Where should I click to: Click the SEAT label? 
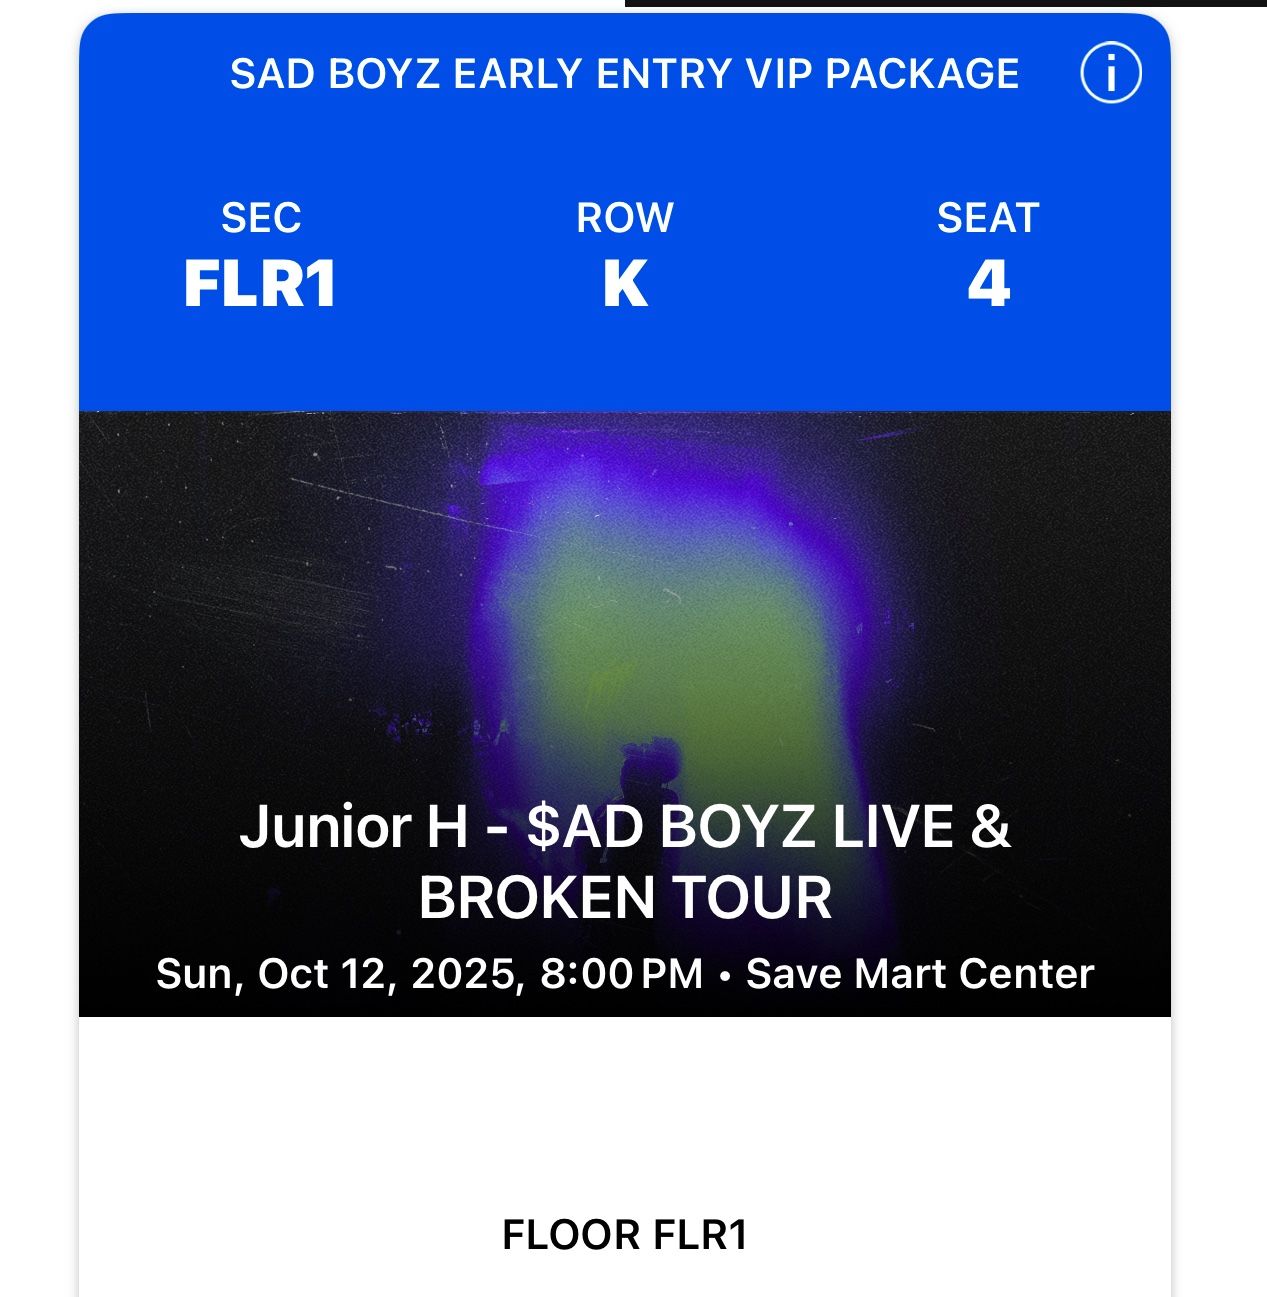click(x=988, y=218)
